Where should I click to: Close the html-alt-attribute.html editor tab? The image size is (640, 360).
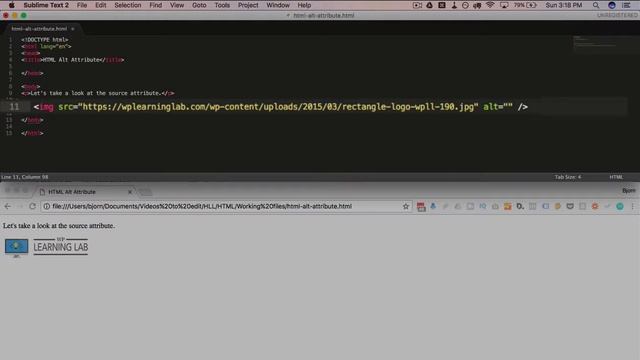pyautogui.click(x=73, y=29)
